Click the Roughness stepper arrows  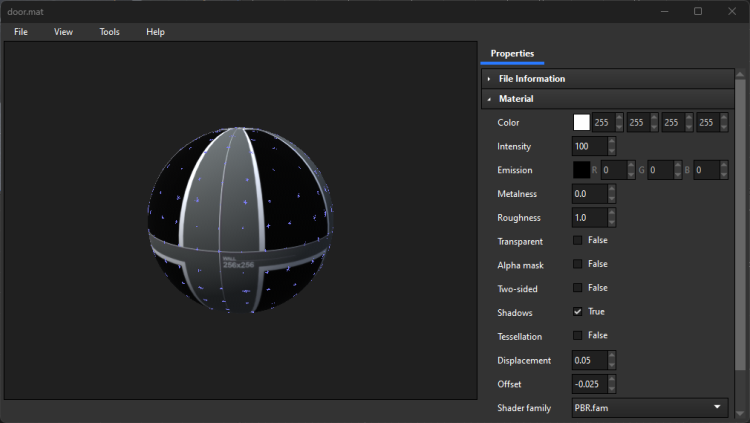click(611, 218)
